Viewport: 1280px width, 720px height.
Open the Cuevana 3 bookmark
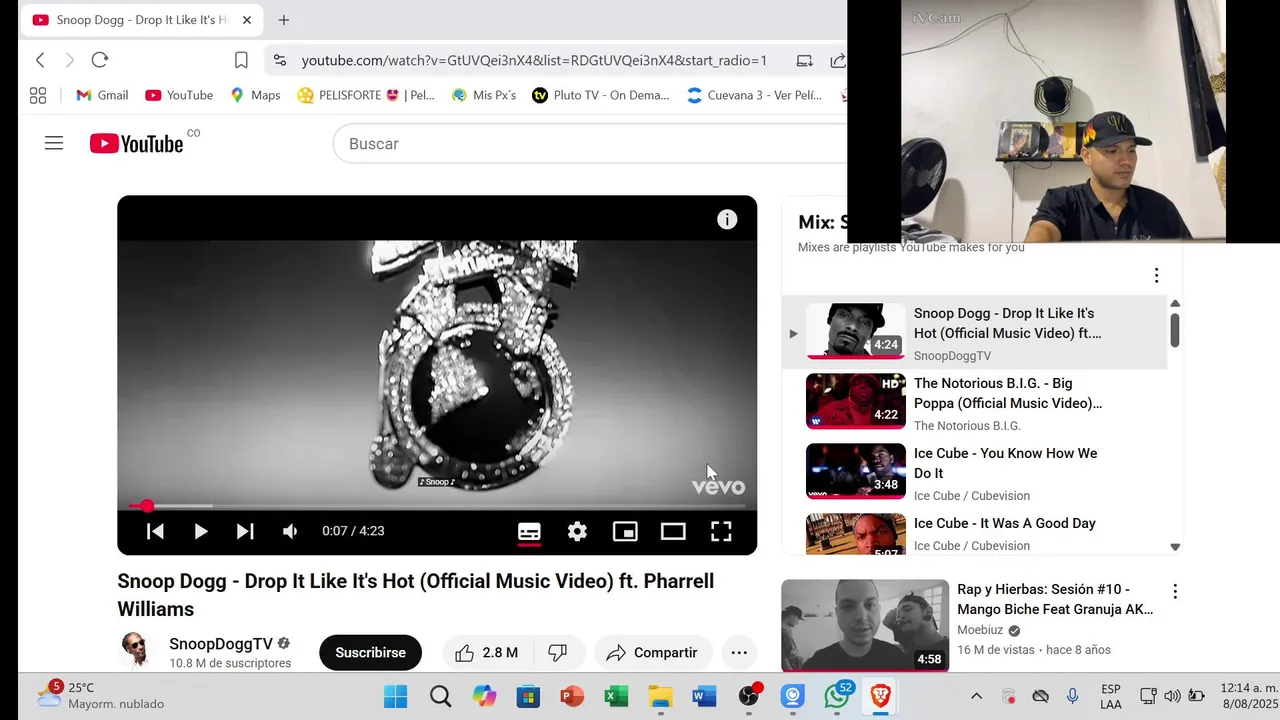(x=755, y=95)
